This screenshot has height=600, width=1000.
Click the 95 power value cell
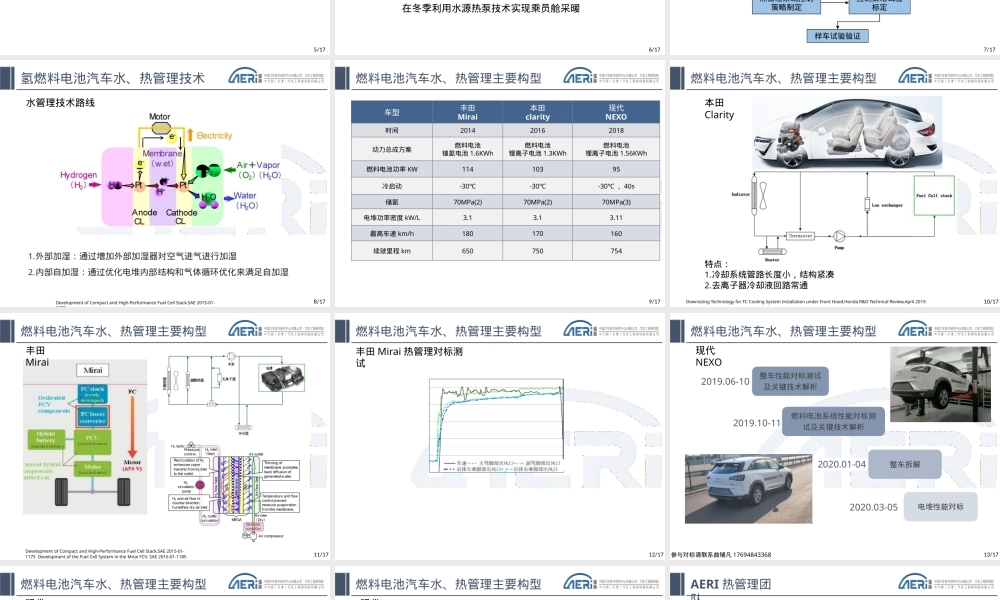[616, 170]
